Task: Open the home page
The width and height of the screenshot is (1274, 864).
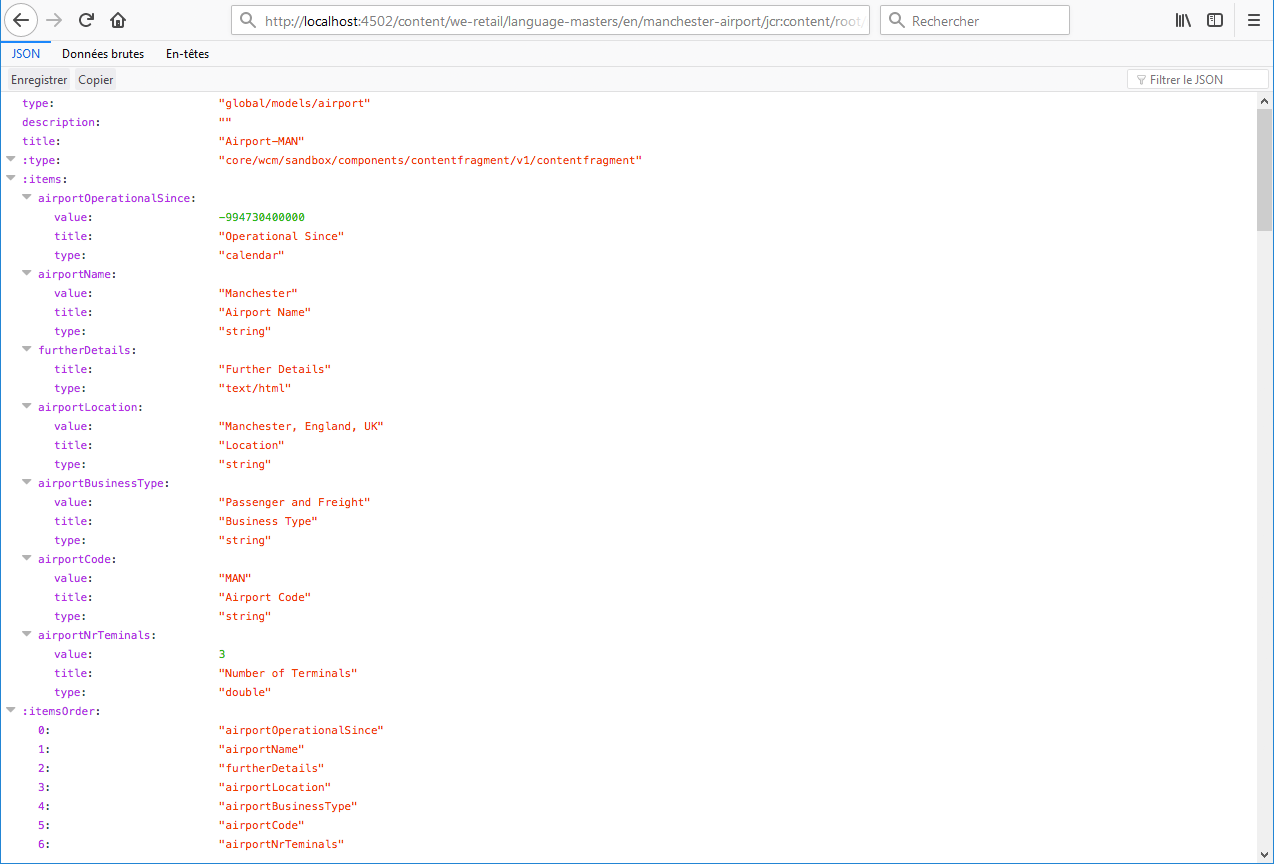Action: (x=118, y=20)
